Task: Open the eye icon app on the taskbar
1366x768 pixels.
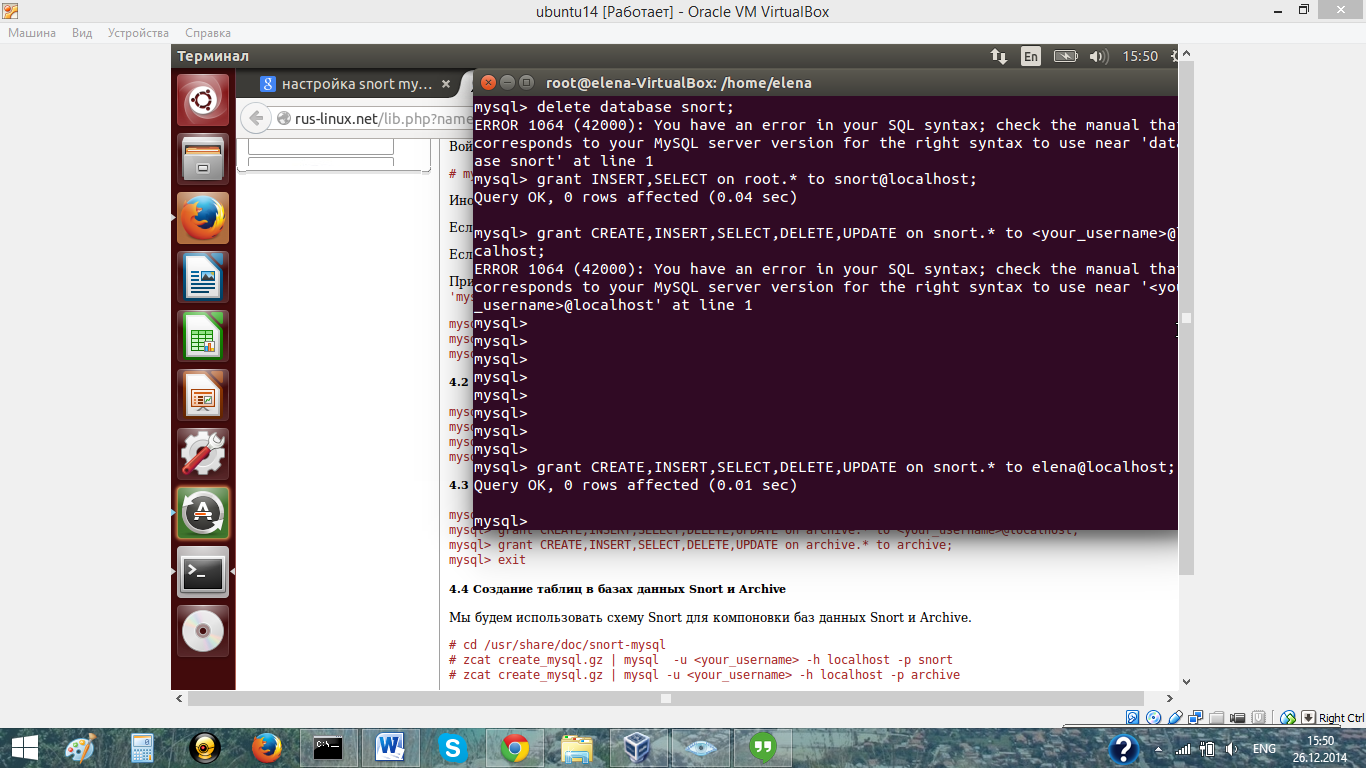Action: pyautogui.click(x=701, y=748)
